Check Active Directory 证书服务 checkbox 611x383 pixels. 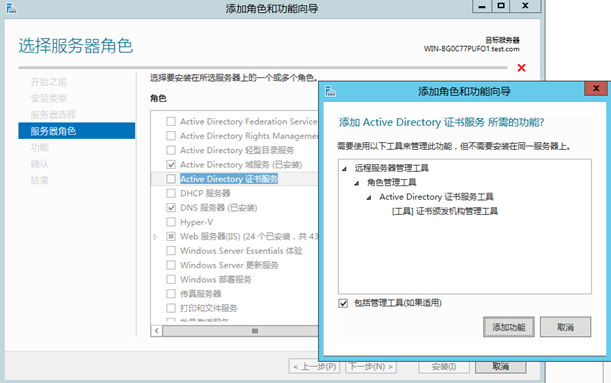[x=171, y=179]
